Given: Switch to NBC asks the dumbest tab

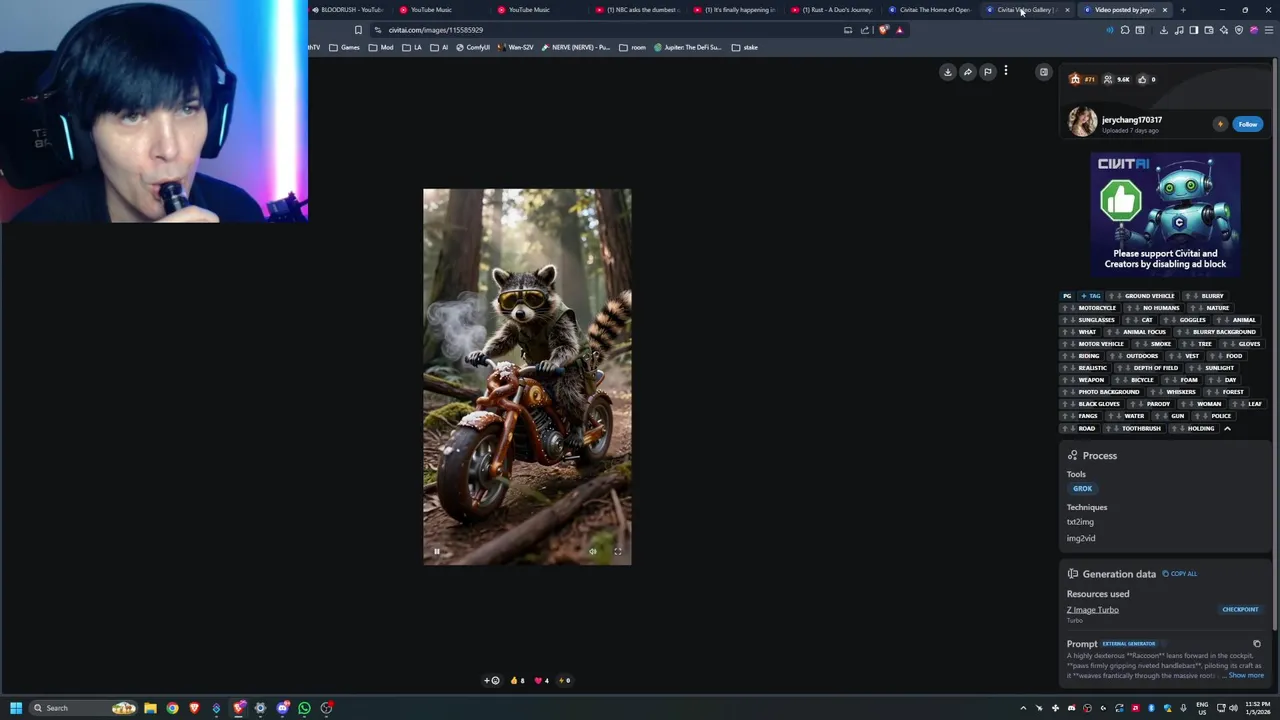Looking at the screenshot, I should click(x=638, y=10).
